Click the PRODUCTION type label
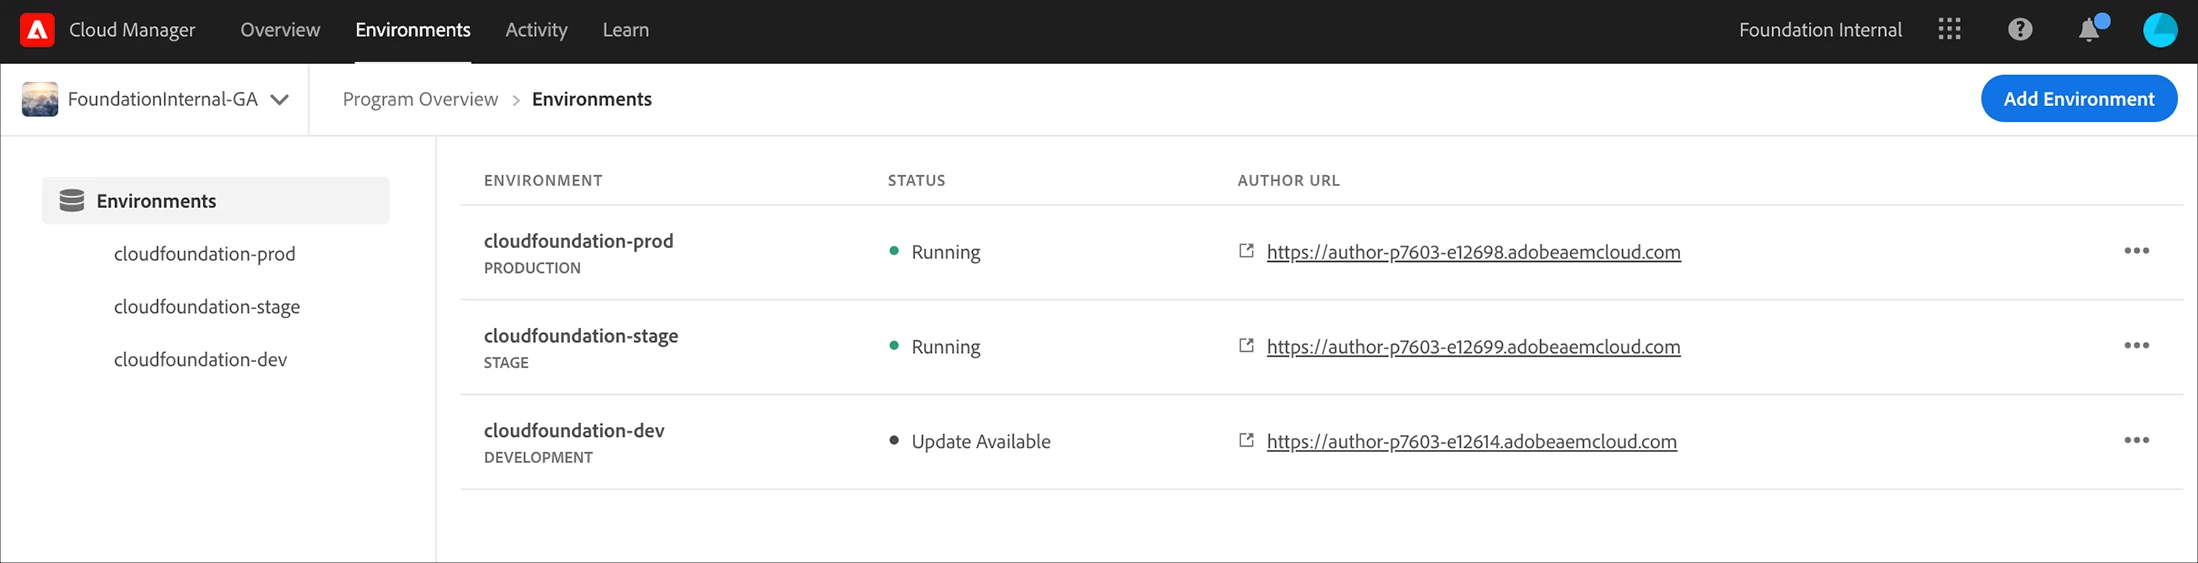The width and height of the screenshot is (2198, 563). 532,268
